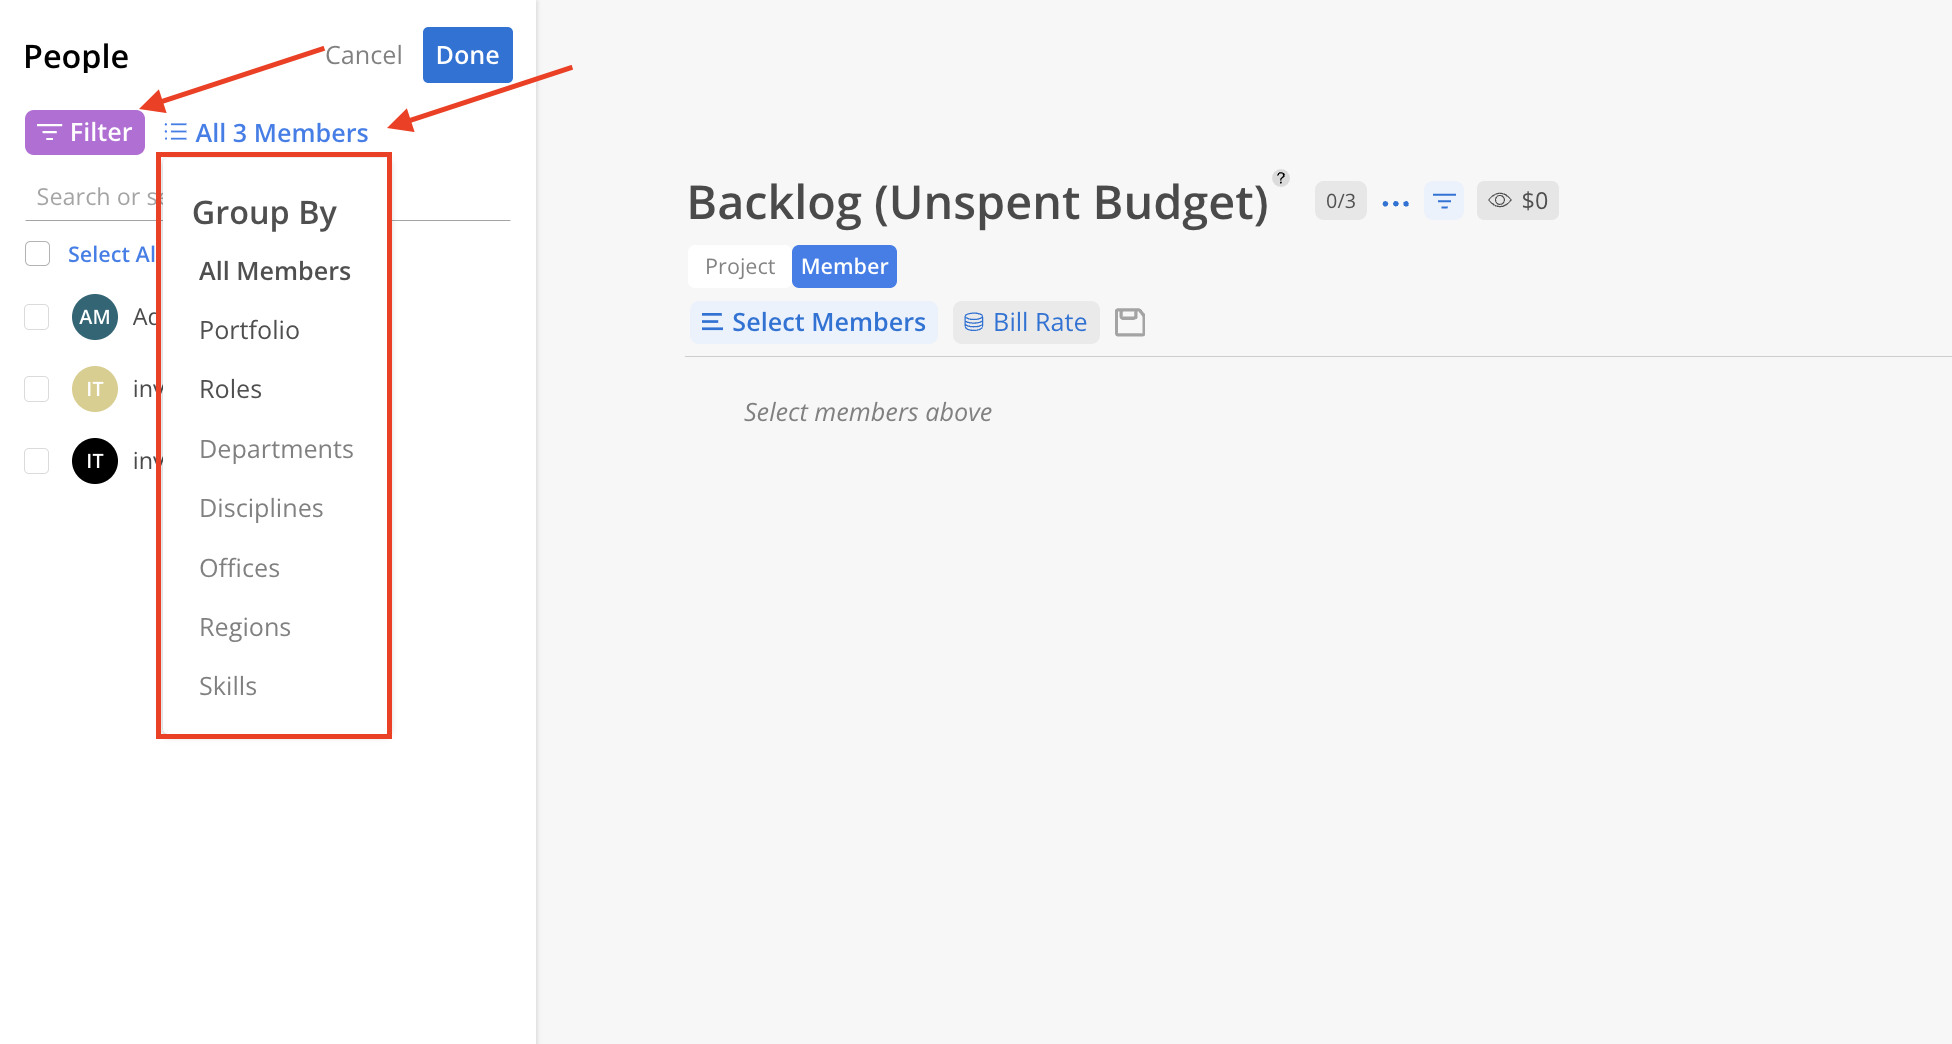Click the save disk icon
The height and width of the screenshot is (1044, 1952).
(x=1129, y=322)
